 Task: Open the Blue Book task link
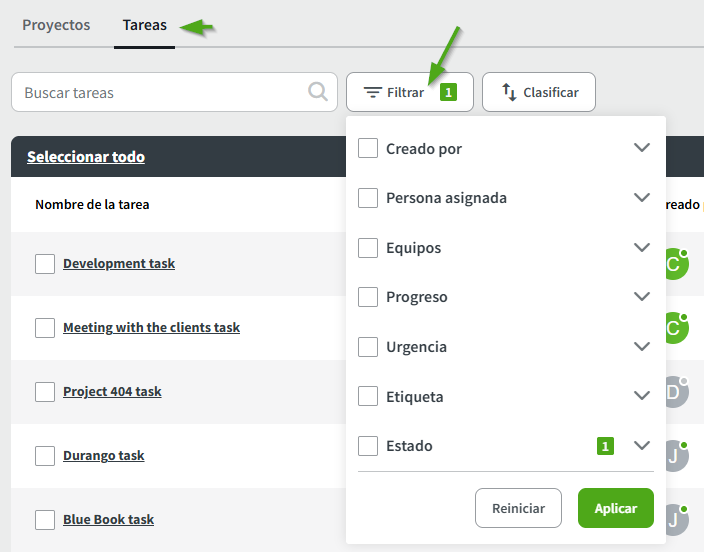click(x=108, y=520)
